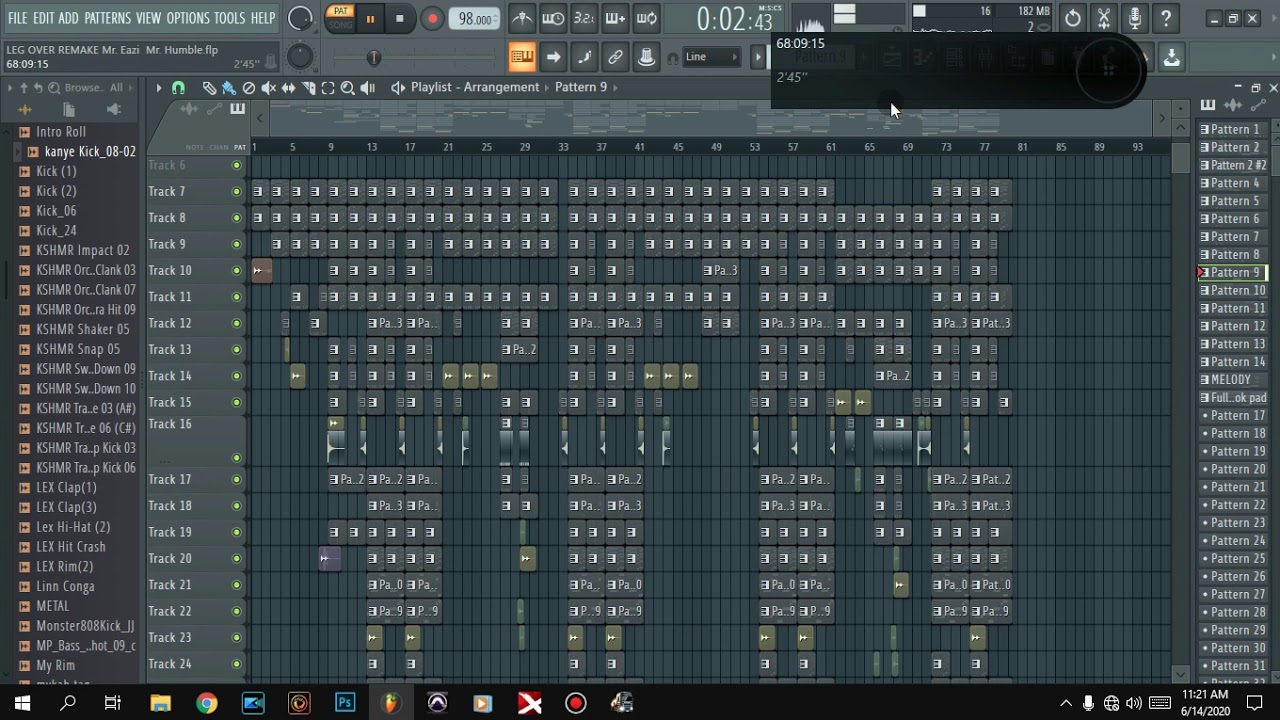
Task: Open the FILE menu
Action: [18, 18]
